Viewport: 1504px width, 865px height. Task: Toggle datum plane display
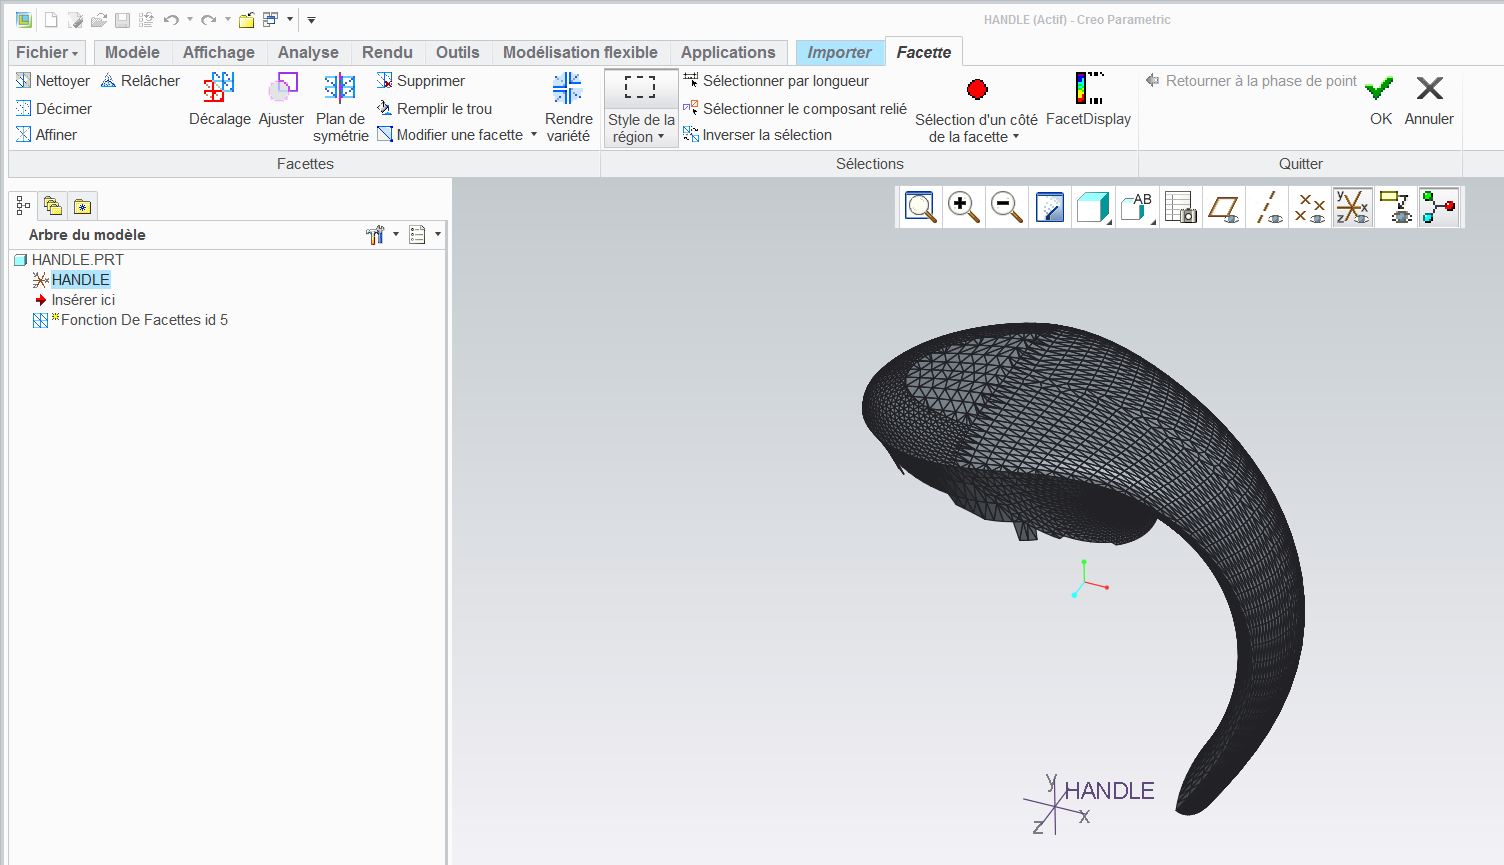[x=1224, y=207]
